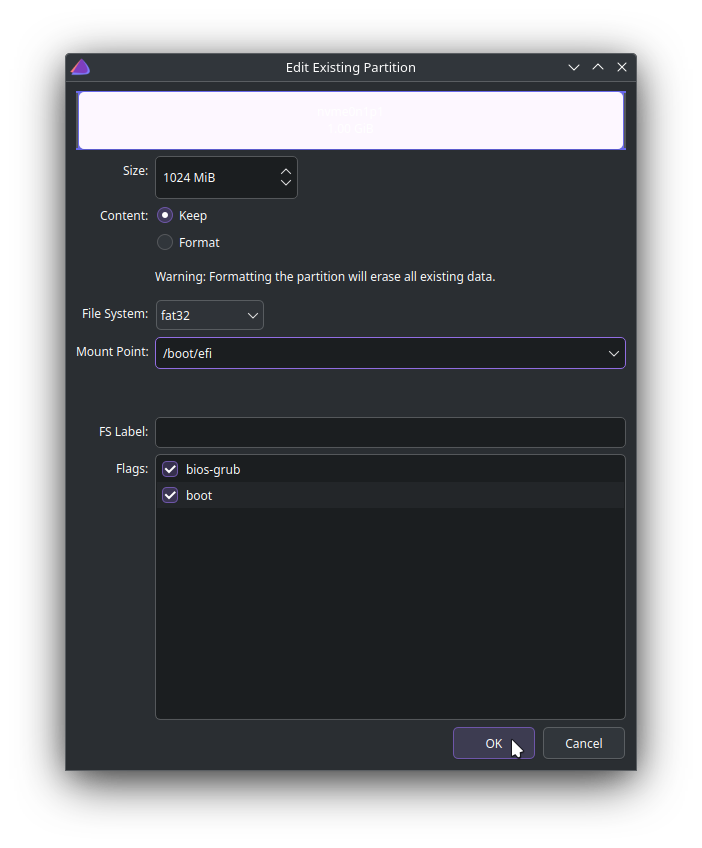Click the nvme0n1p1 partition bar preview
The image size is (702, 848).
tap(351, 120)
